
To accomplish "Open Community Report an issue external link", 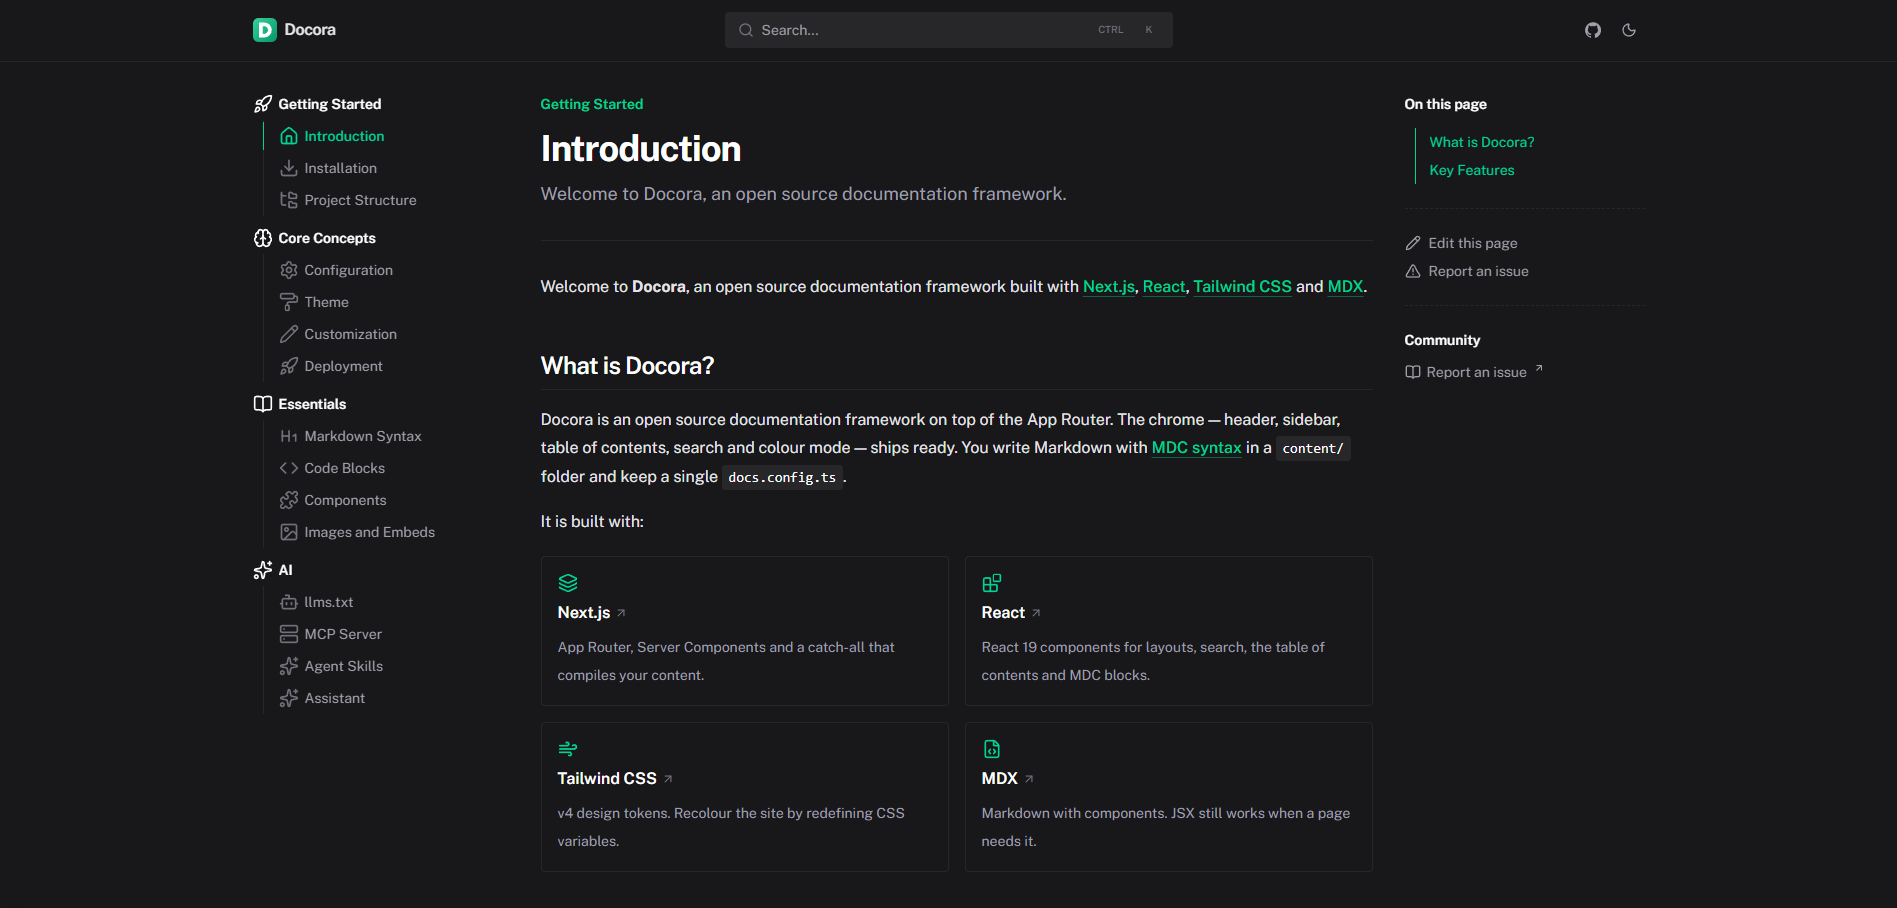I will (x=1475, y=372).
